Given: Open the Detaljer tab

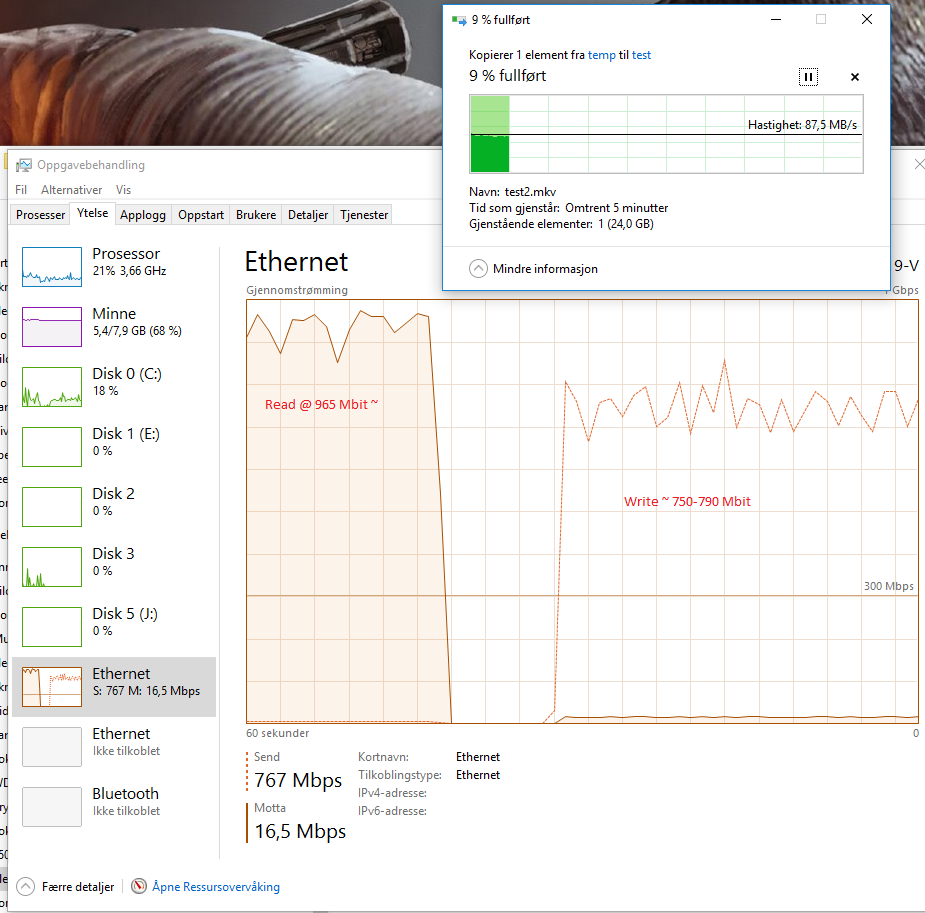Looking at the screenshot, I should tap(308, 215).
